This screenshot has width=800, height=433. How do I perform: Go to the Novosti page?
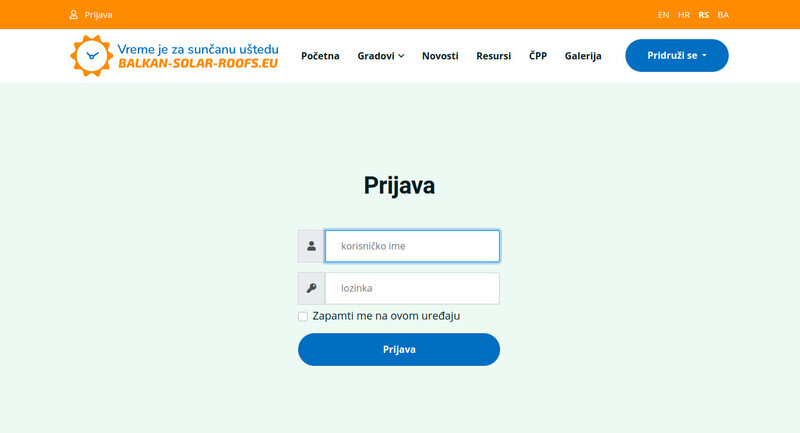pos(440,56)
